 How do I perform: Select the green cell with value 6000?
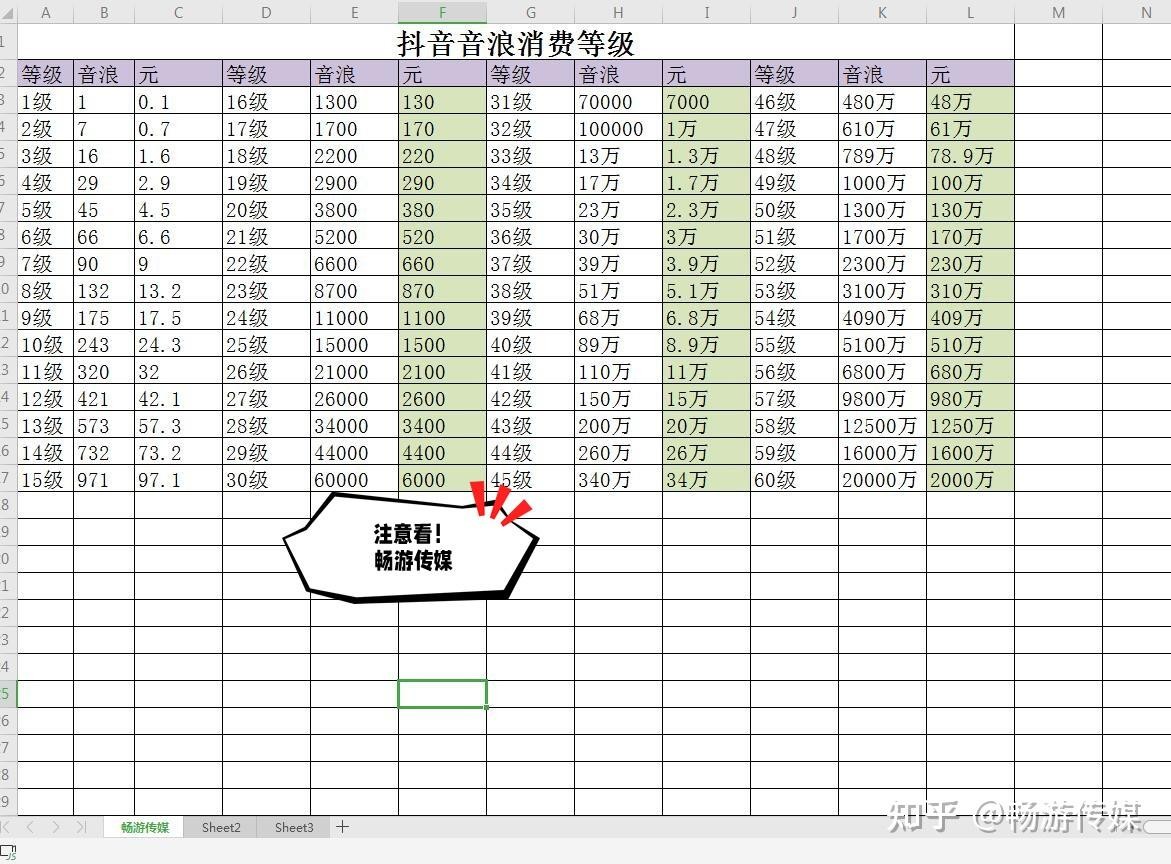pos(442,479)
